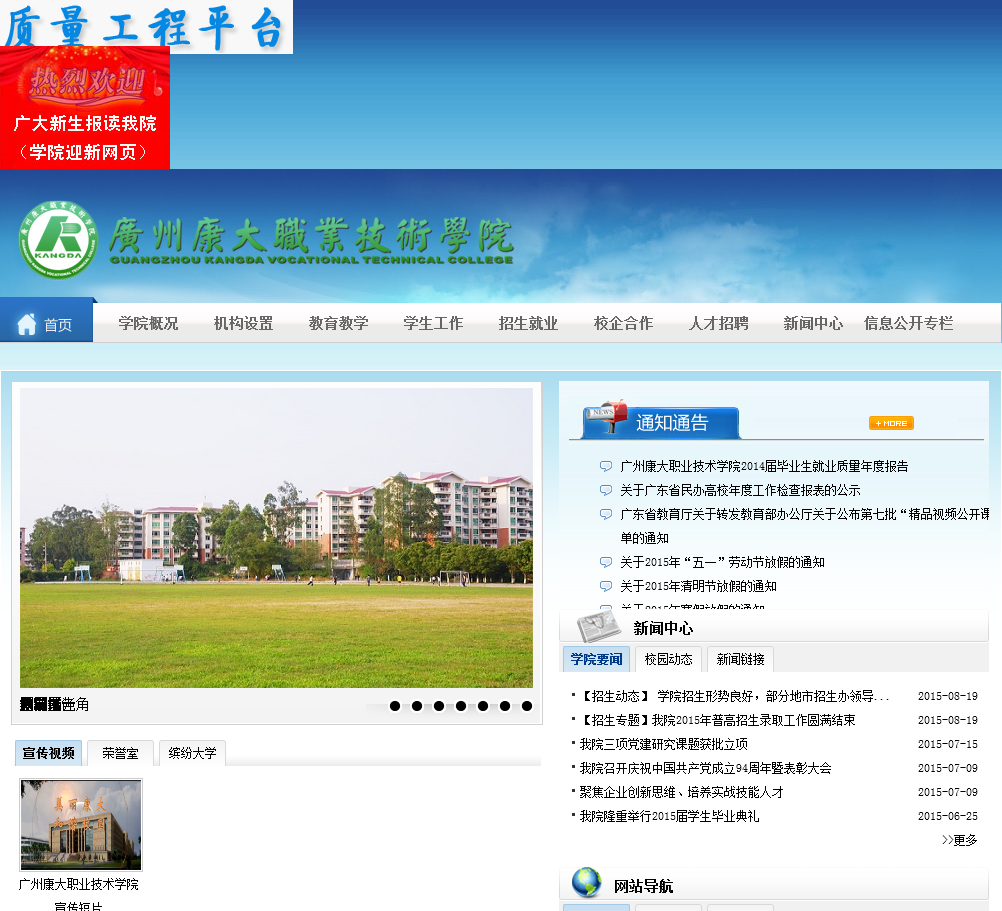Select the 缤纷大学 tab
This screenshot has height=911, width=1002.
point(192,753)
